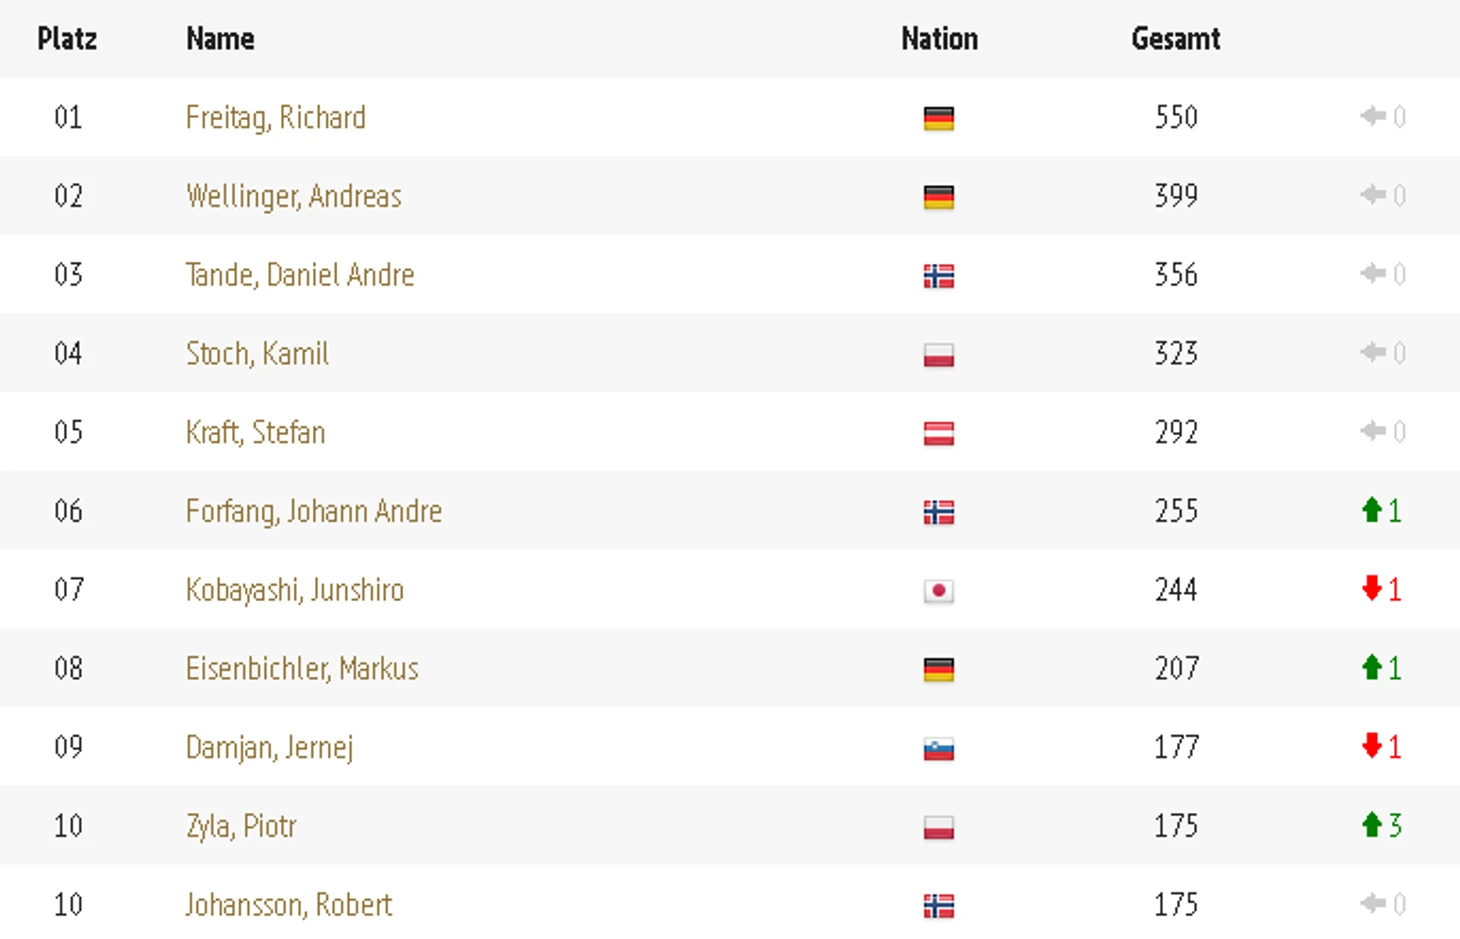Screen dimensions: 1460x939
Task: Open Eisenbichler, Markus profile
Action: 302,669
